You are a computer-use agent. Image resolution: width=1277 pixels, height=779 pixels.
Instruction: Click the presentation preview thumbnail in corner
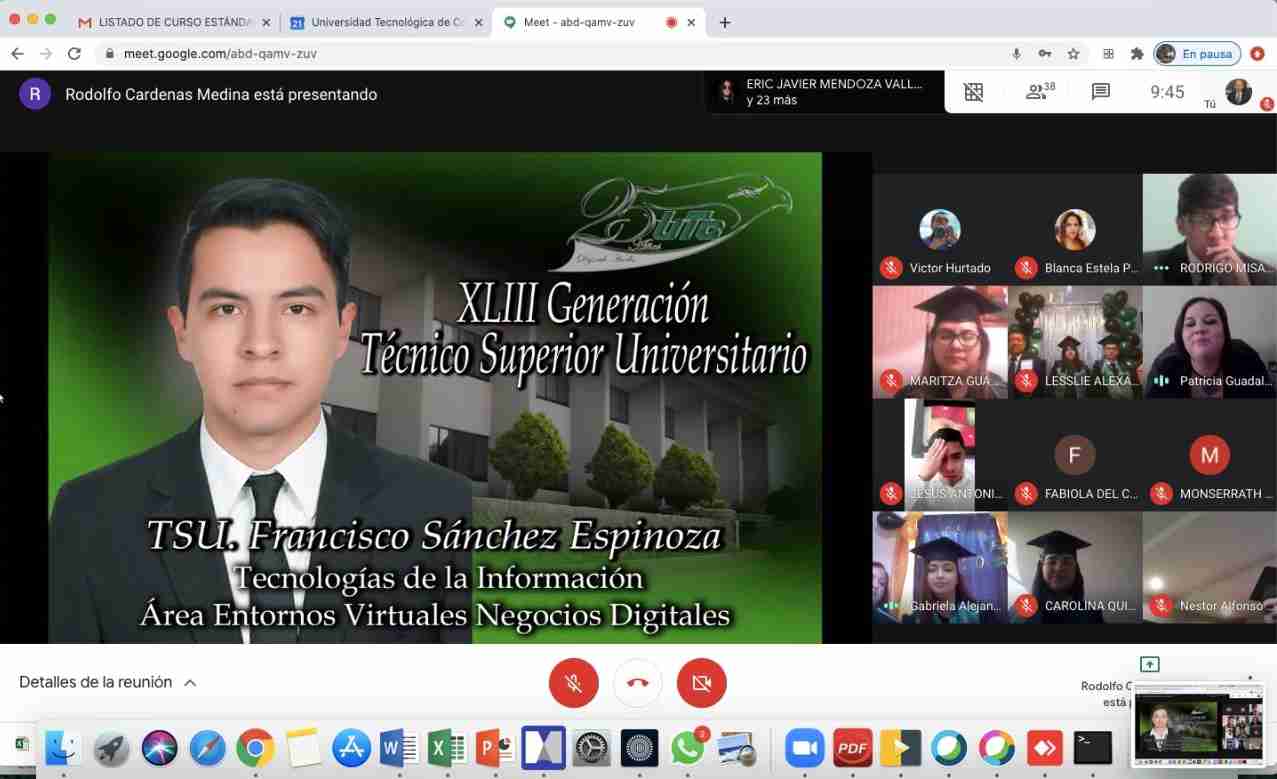(1201, 723)
